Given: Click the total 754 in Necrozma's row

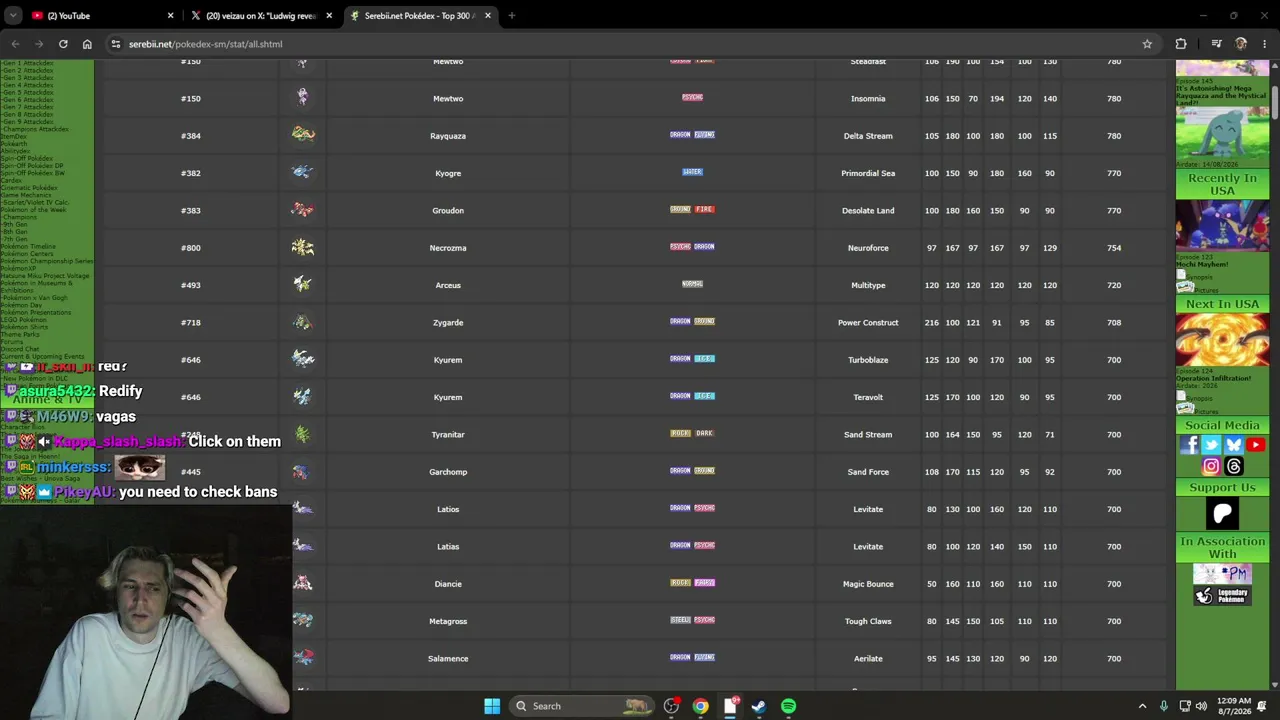Looking at the screenshot, I should (1114, 248).
